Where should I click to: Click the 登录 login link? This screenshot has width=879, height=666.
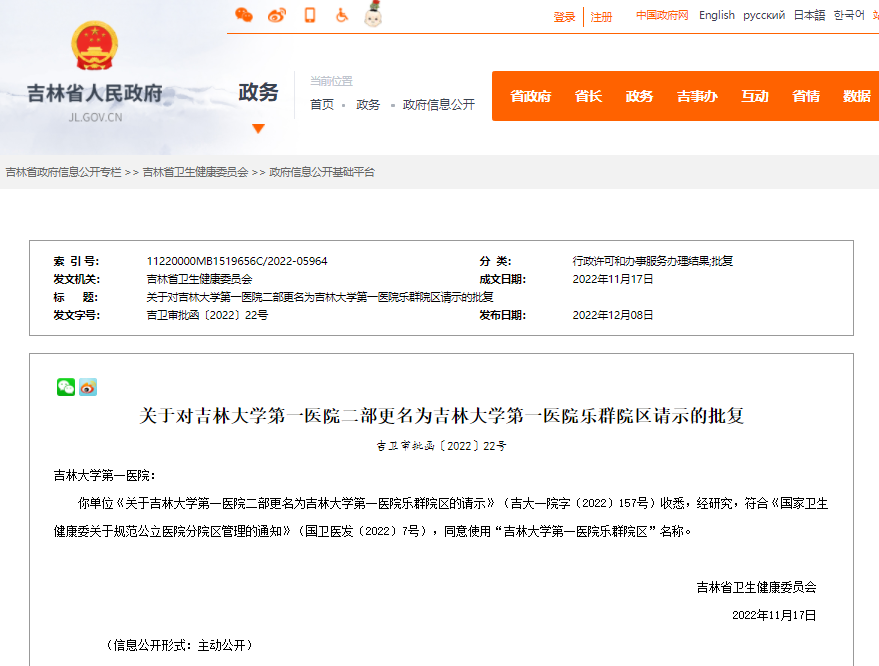coord(565,17)
